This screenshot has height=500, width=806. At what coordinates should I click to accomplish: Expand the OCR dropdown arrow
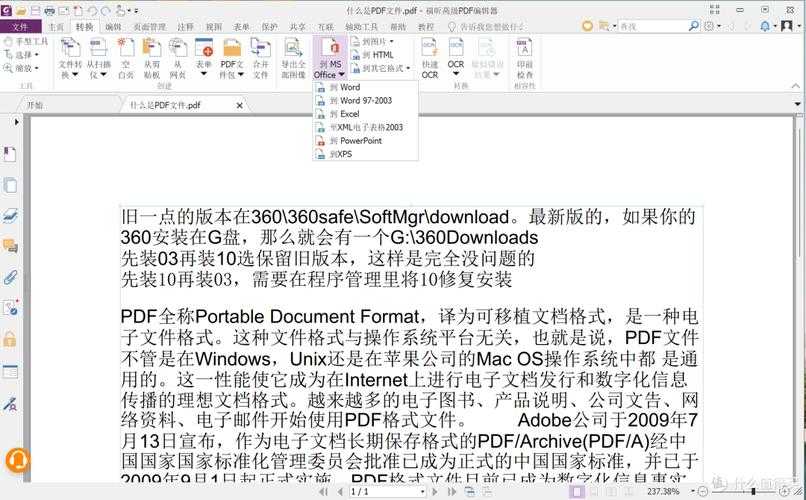(456, 75)
